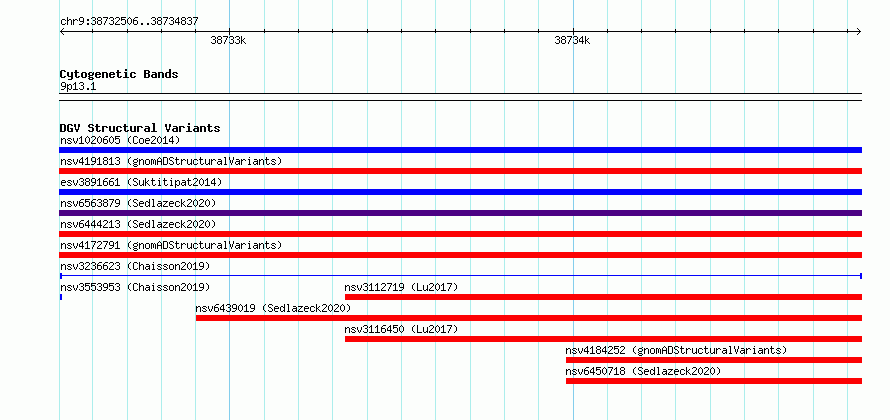Click the red bar under nsv4191813
890x420 pixels.
460,171
